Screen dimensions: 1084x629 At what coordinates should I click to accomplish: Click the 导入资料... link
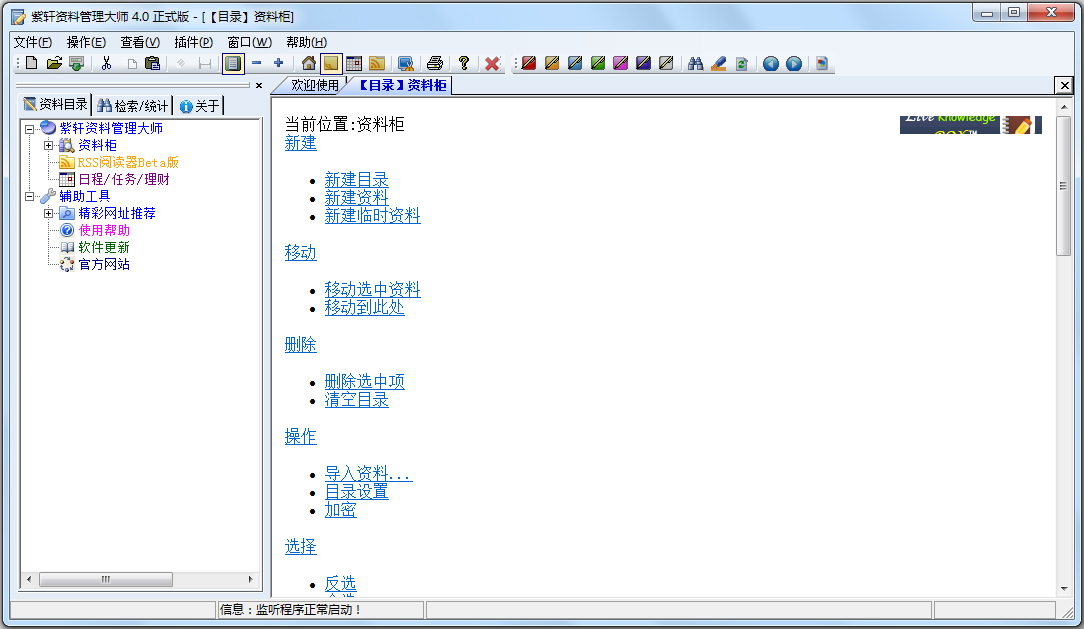click(x=368, y=474)
